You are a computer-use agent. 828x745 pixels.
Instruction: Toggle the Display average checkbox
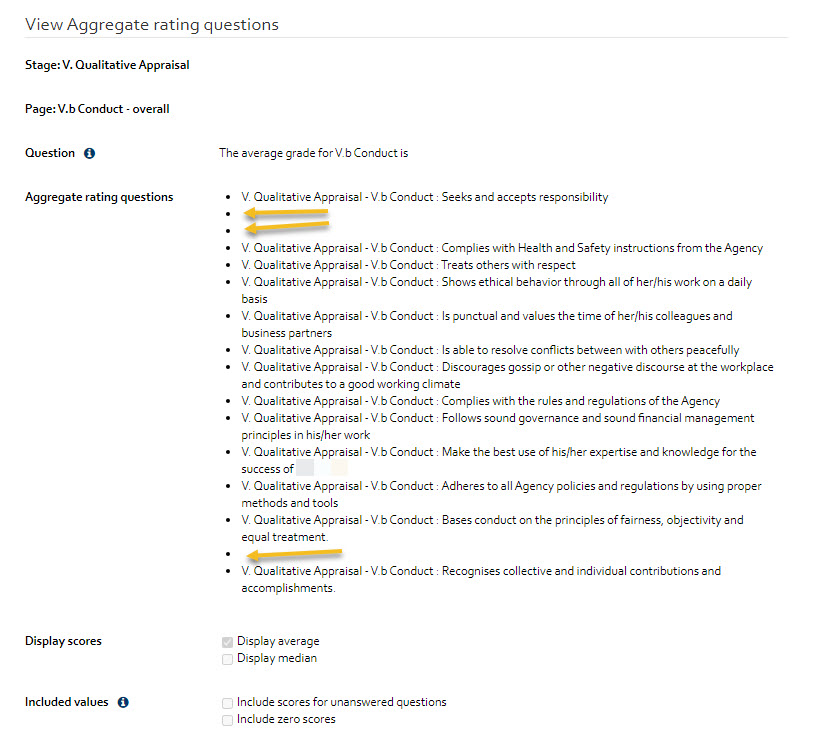pos(227,642)
